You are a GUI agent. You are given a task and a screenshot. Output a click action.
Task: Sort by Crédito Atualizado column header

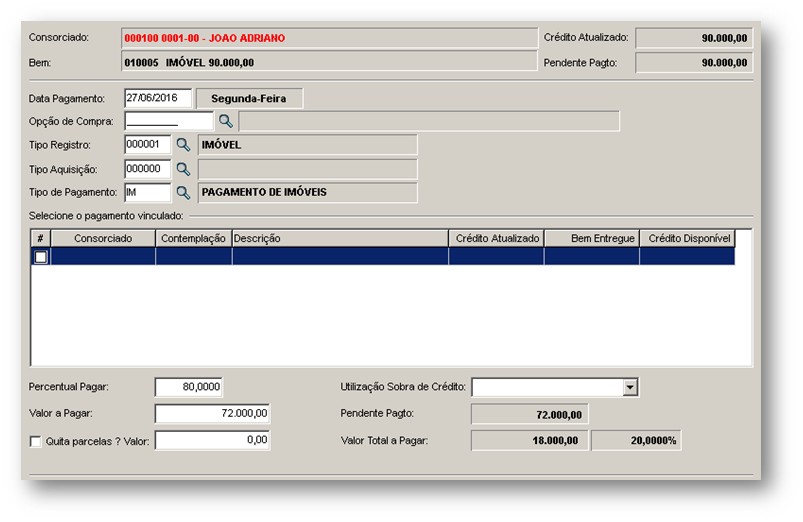[496, 238]
